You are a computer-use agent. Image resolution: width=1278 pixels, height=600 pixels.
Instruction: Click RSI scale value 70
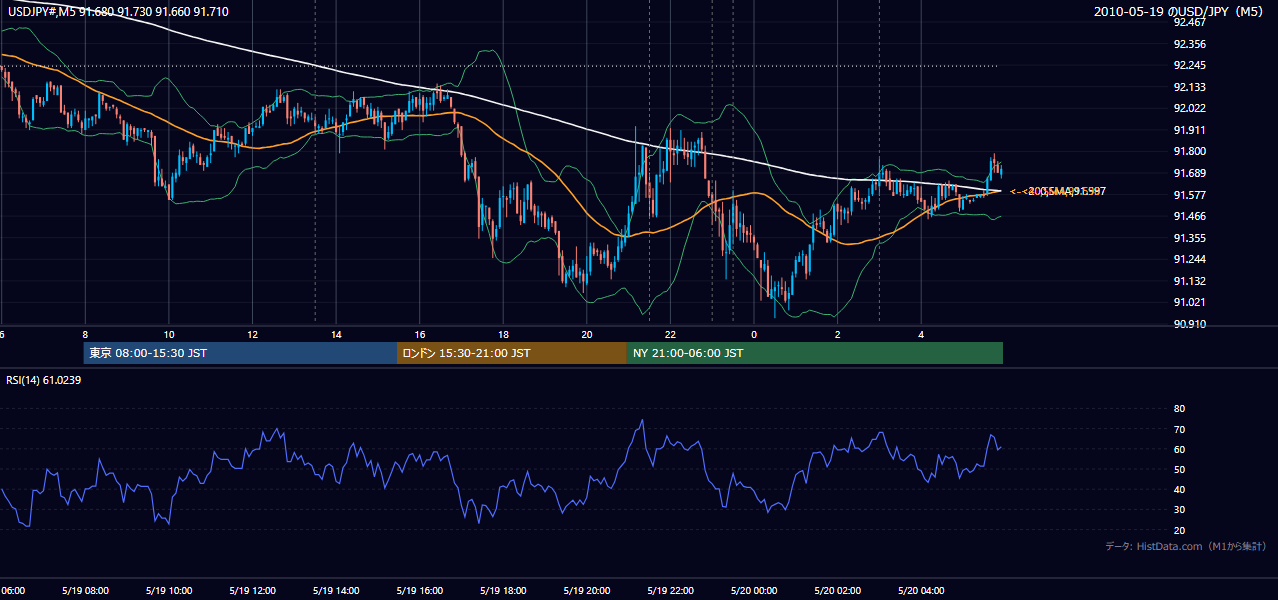coord(1179,429)
